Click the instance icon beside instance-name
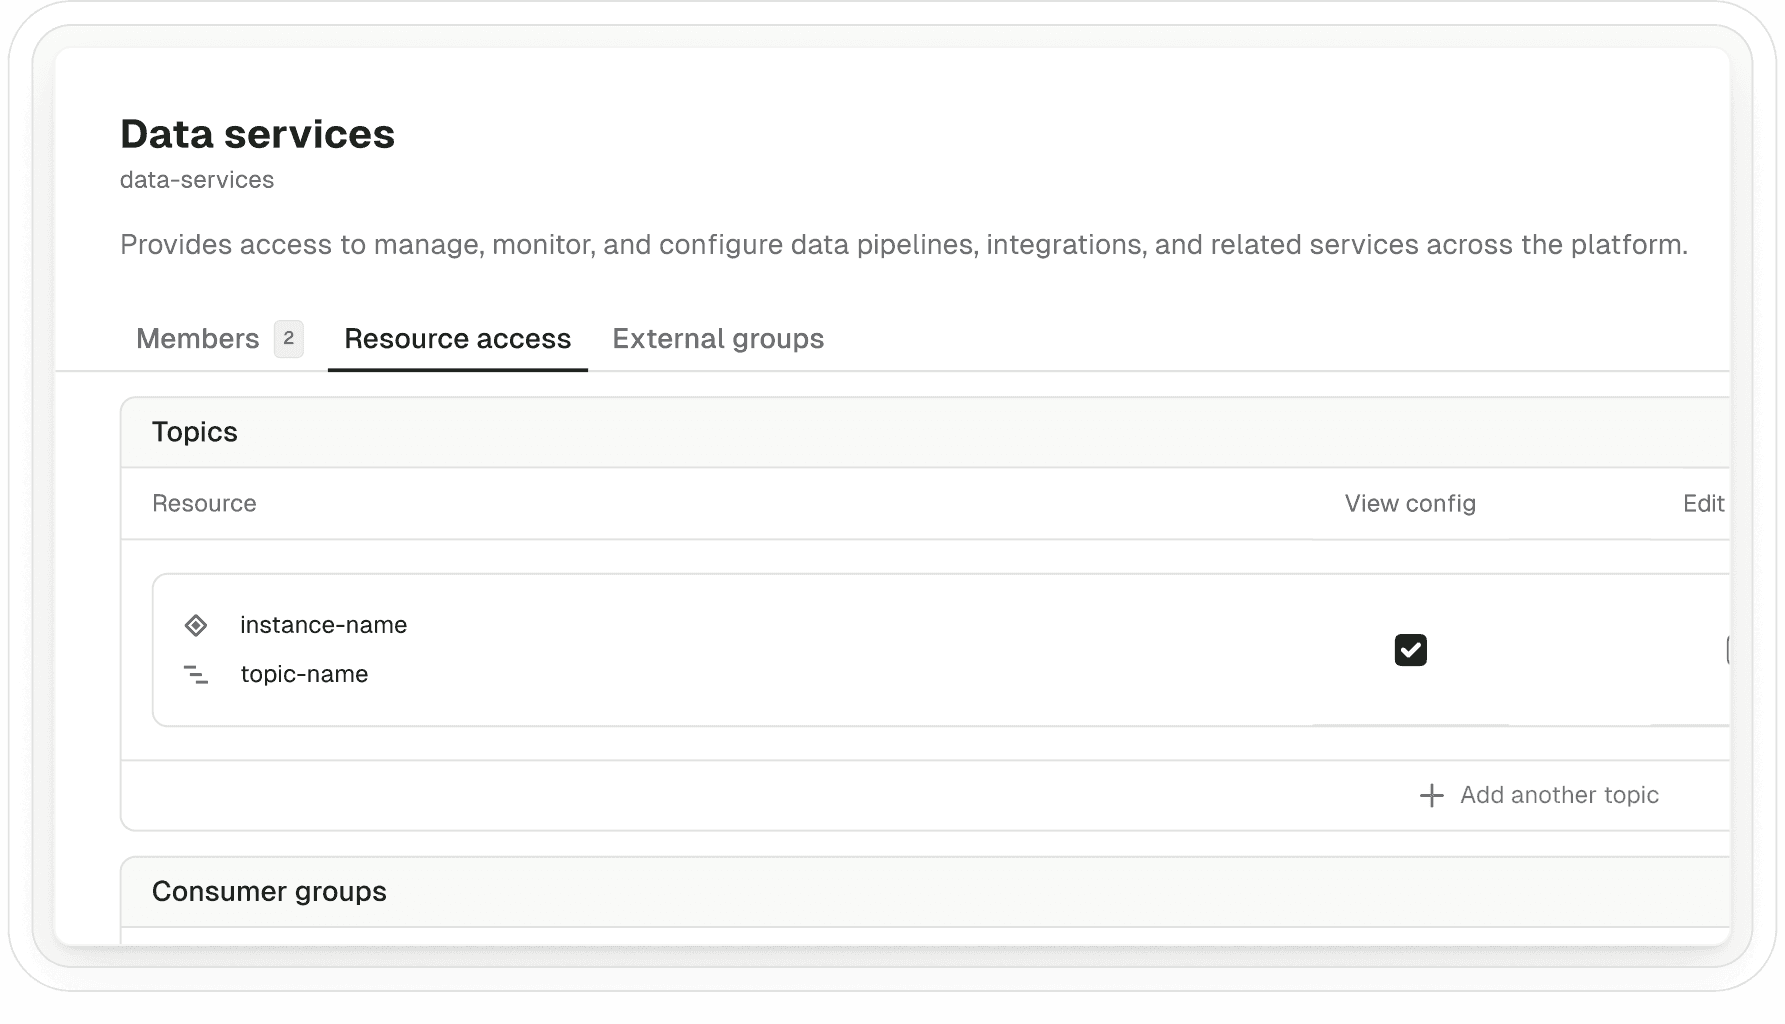The image size is (1785, 1024). coord(196,625)
